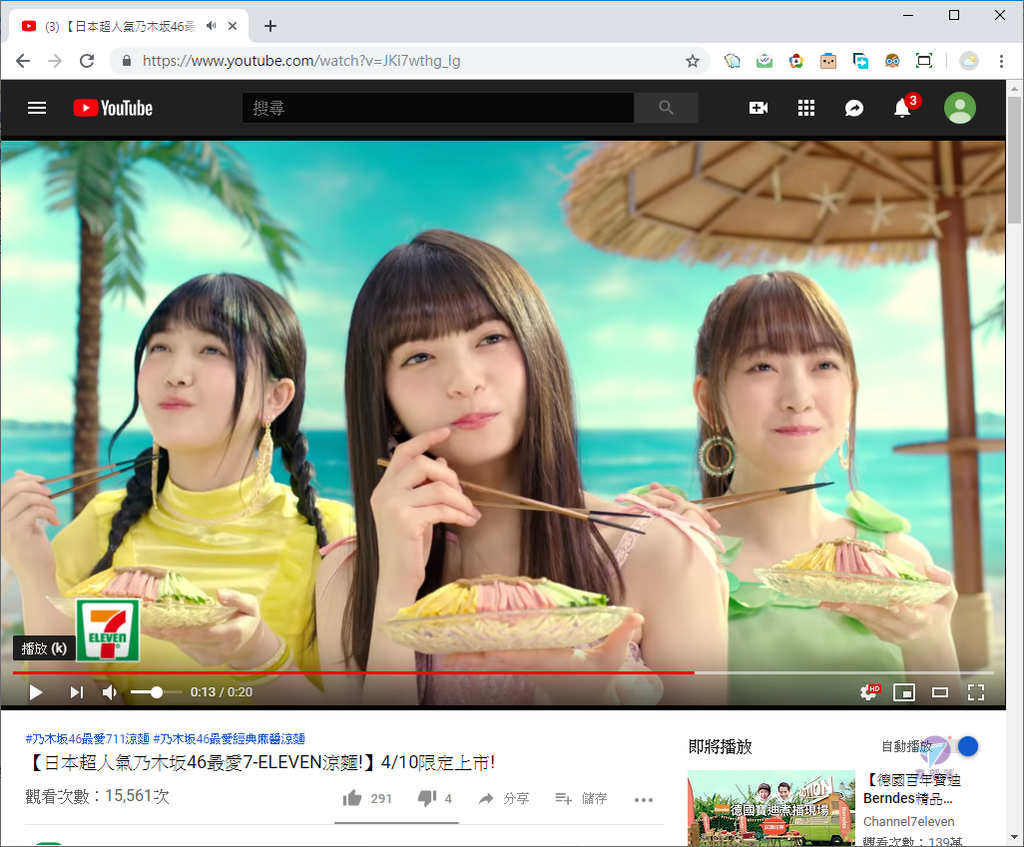
Task: Open the create video camera icon
Action: click(x=758, y=108)
